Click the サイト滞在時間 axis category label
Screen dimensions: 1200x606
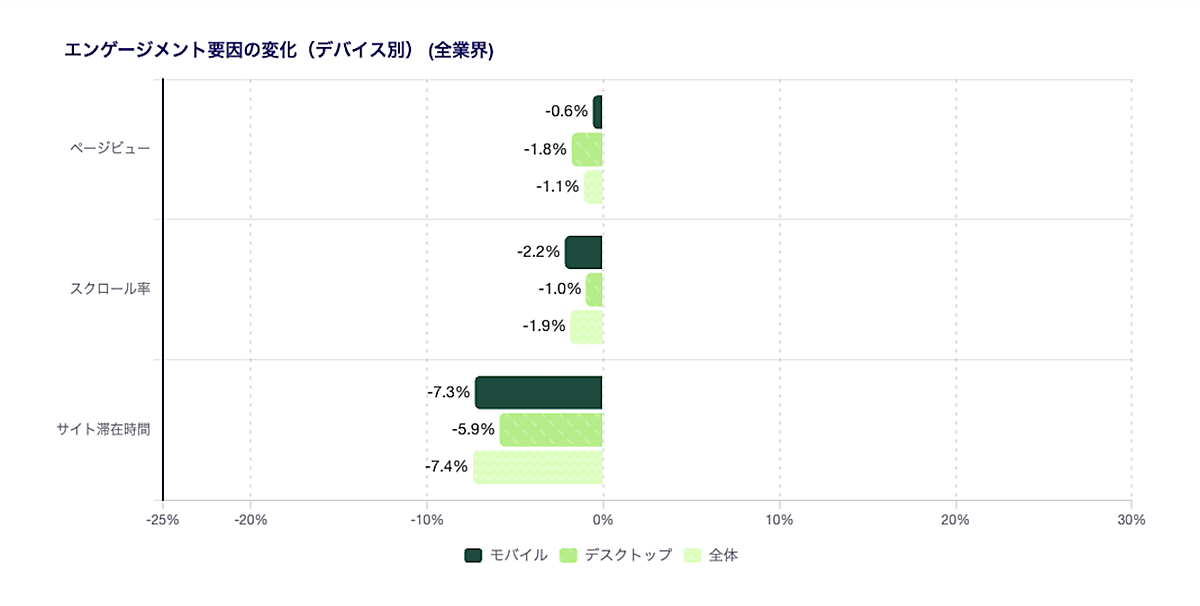click(x=104, y=429)
